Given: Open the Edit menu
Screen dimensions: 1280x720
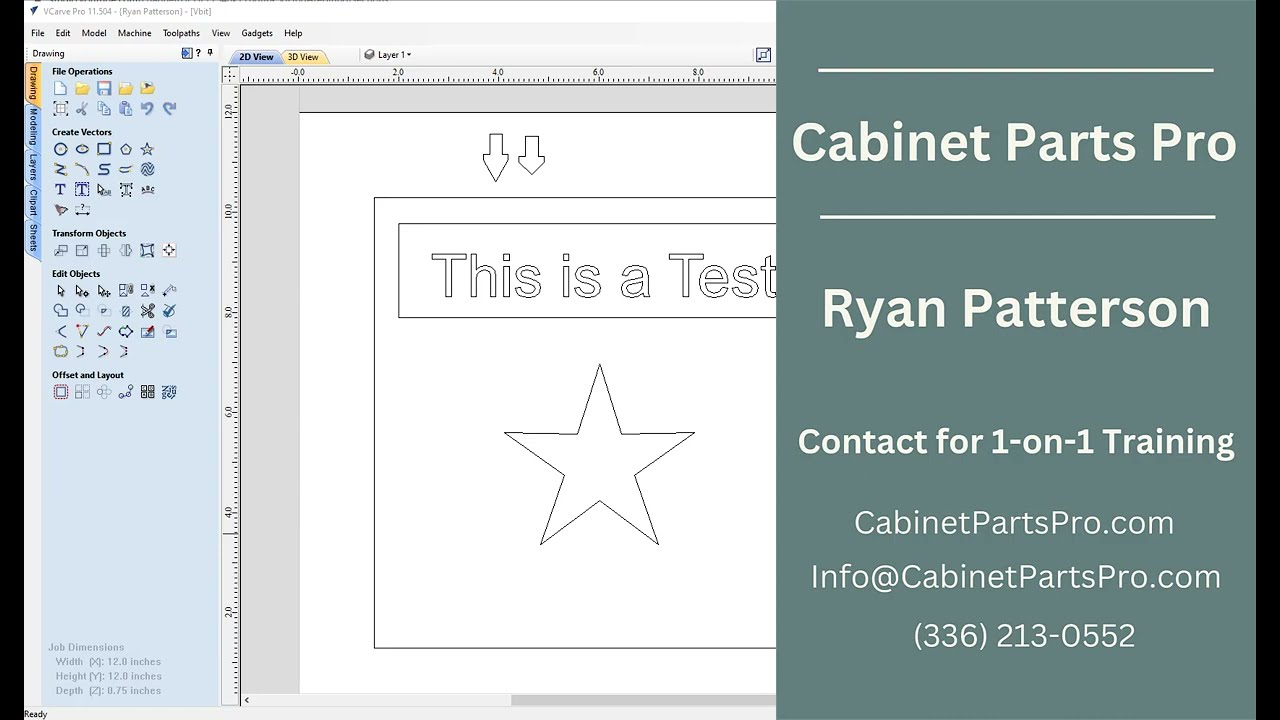Looking at the screenshot, I should point(63,33).
